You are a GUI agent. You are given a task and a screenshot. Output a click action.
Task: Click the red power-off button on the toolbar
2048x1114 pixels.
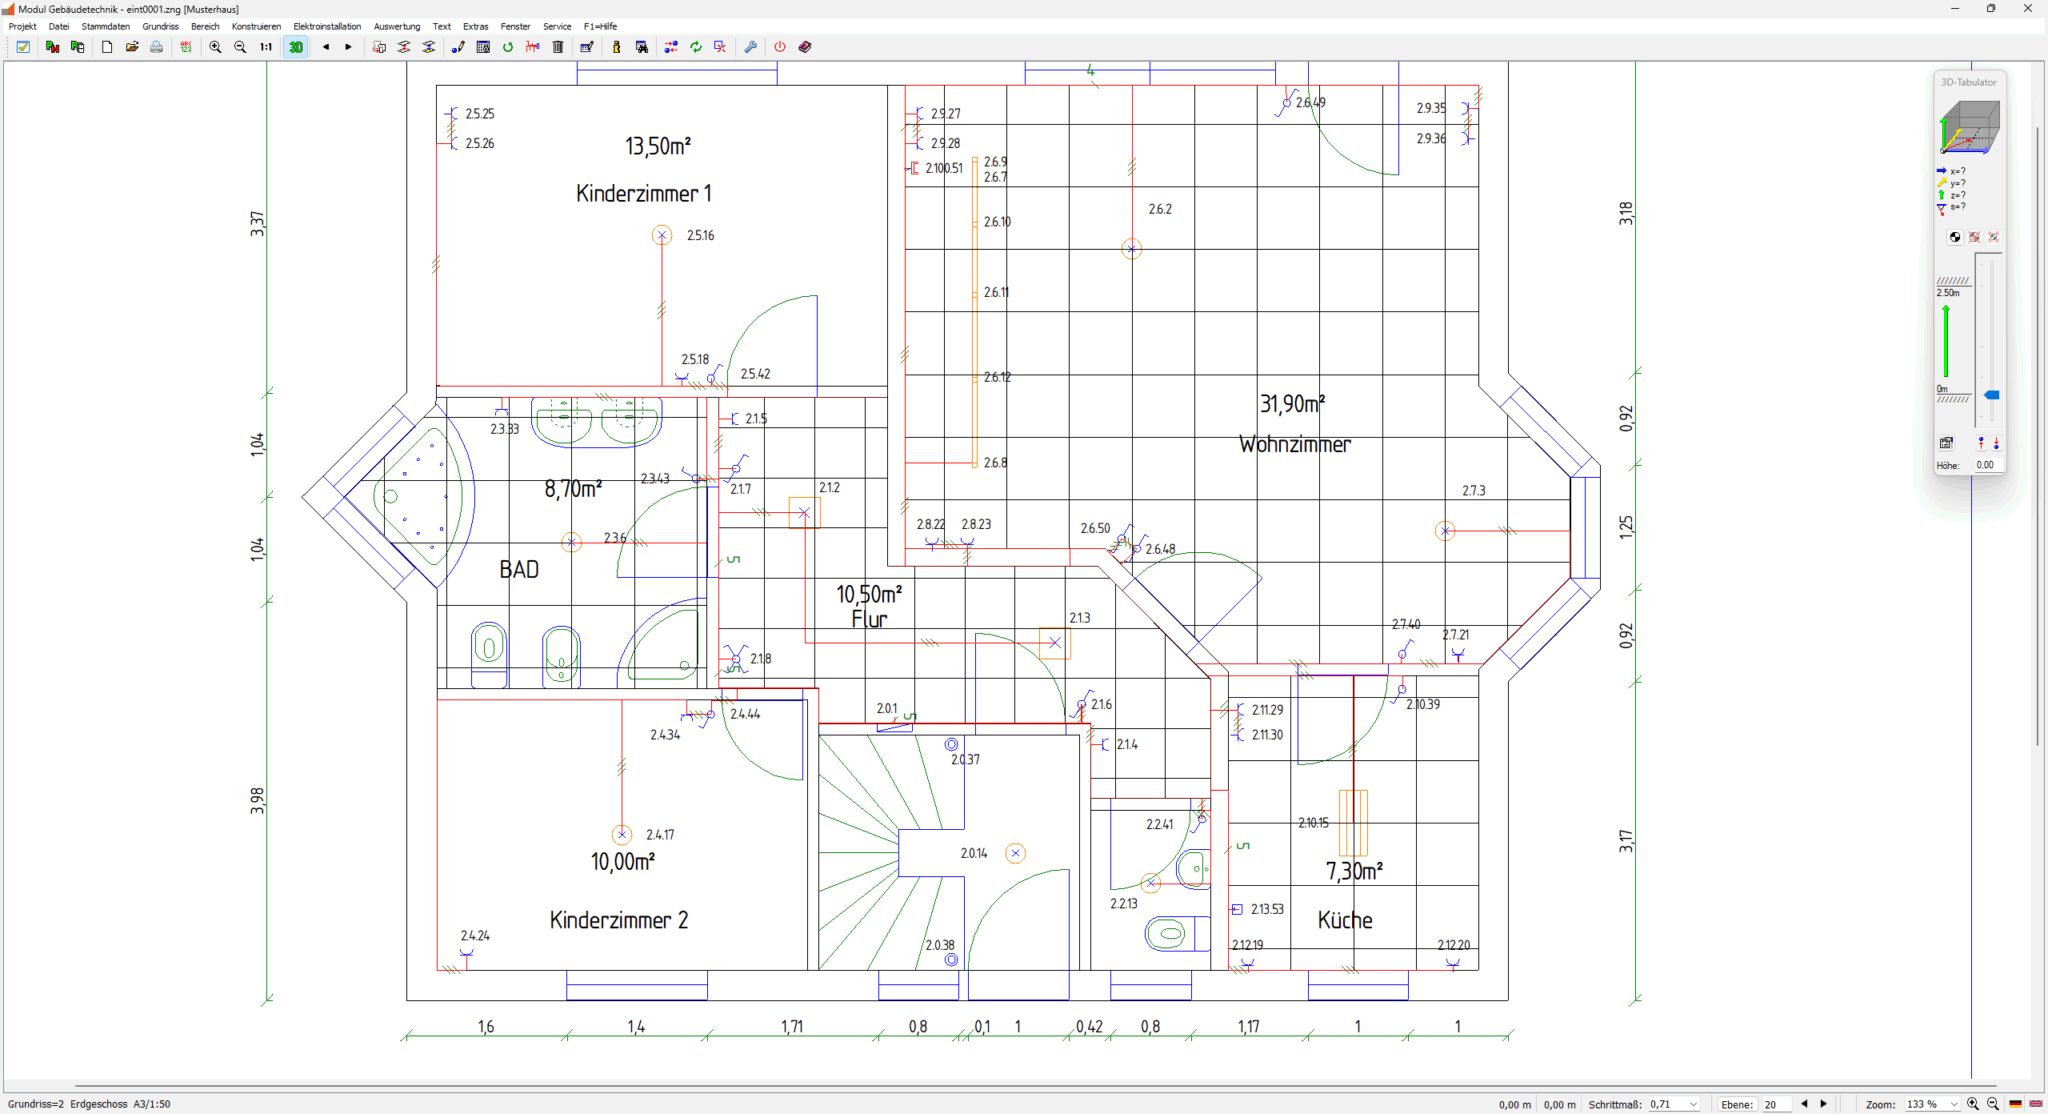coord(779,47)
